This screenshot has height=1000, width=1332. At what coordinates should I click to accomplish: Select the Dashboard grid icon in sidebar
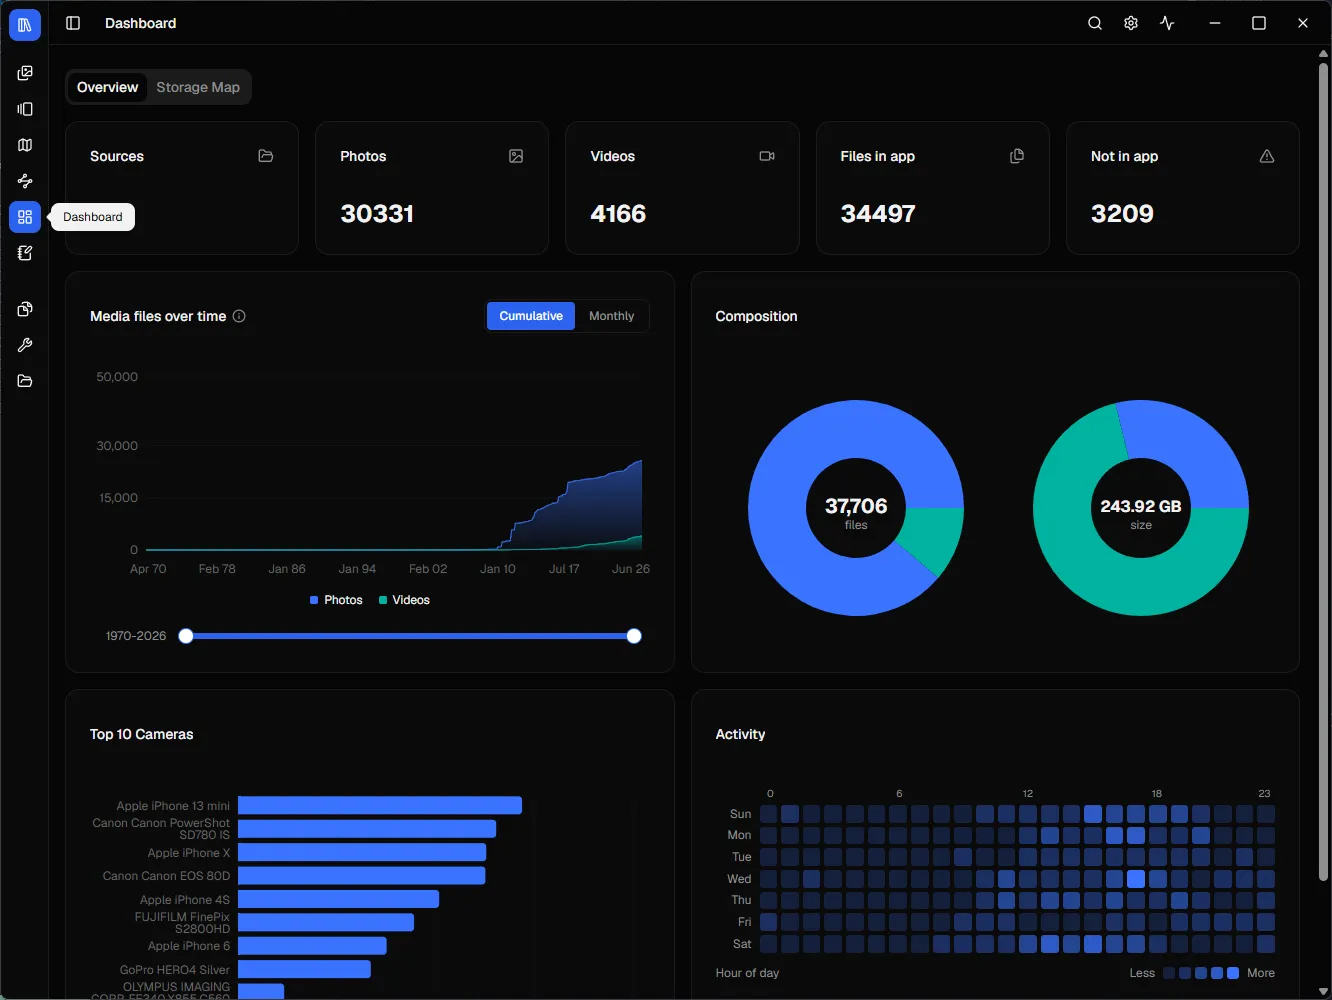[25, 217]
